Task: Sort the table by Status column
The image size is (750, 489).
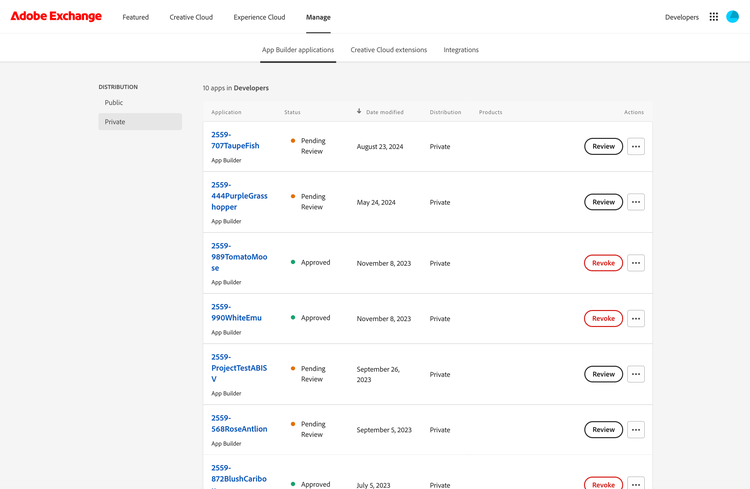Action: coord(292,112)
